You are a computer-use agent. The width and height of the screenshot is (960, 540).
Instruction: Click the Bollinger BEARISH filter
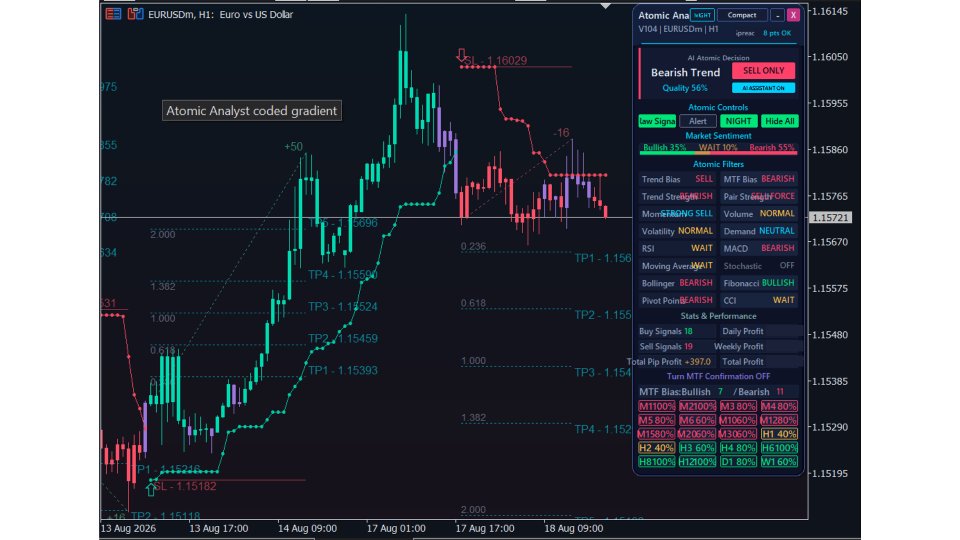point(677,283)
